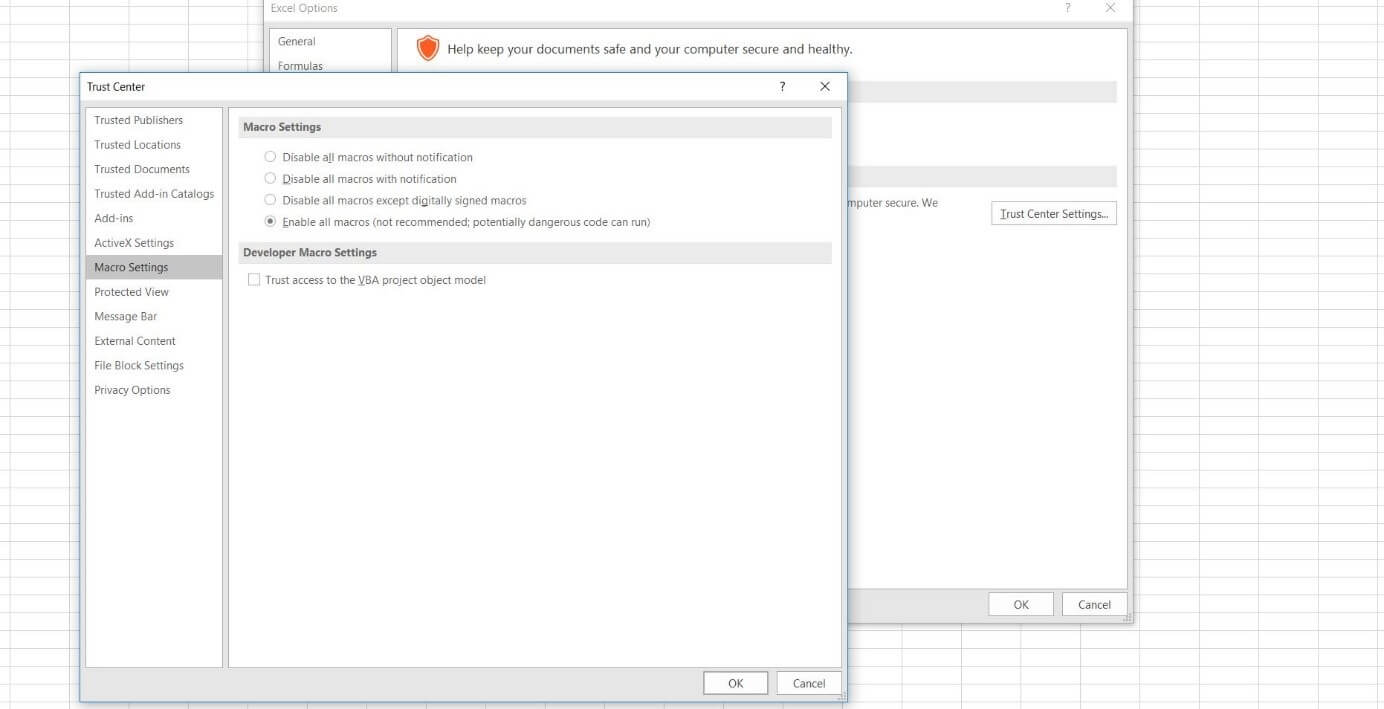Open Privacy Options section
The height and width of the screenshot is (709, 1384).
click(154, 390)
